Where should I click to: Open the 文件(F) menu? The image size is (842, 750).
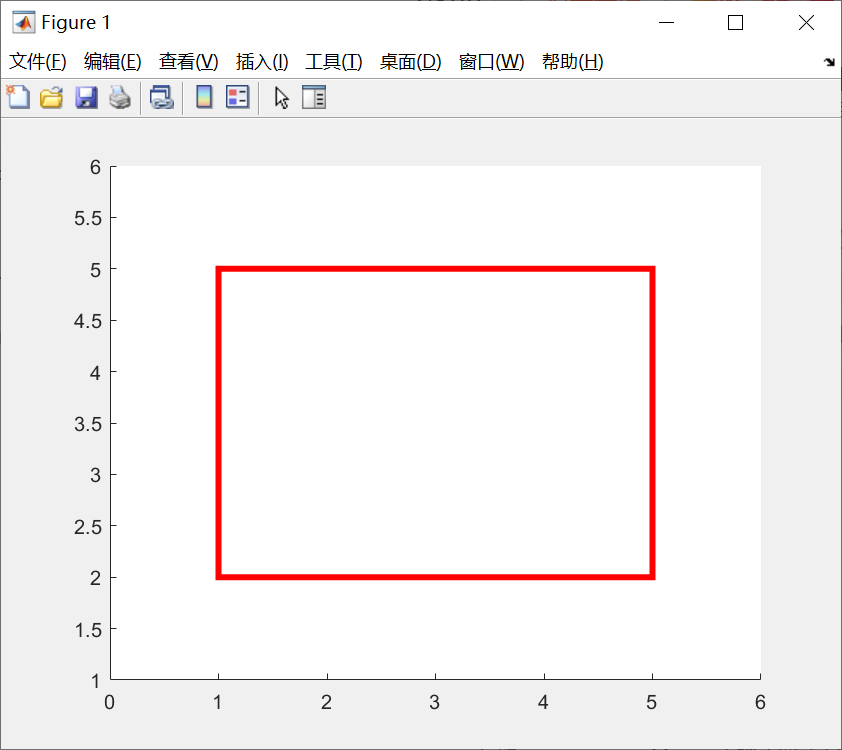tap(38, 61)
